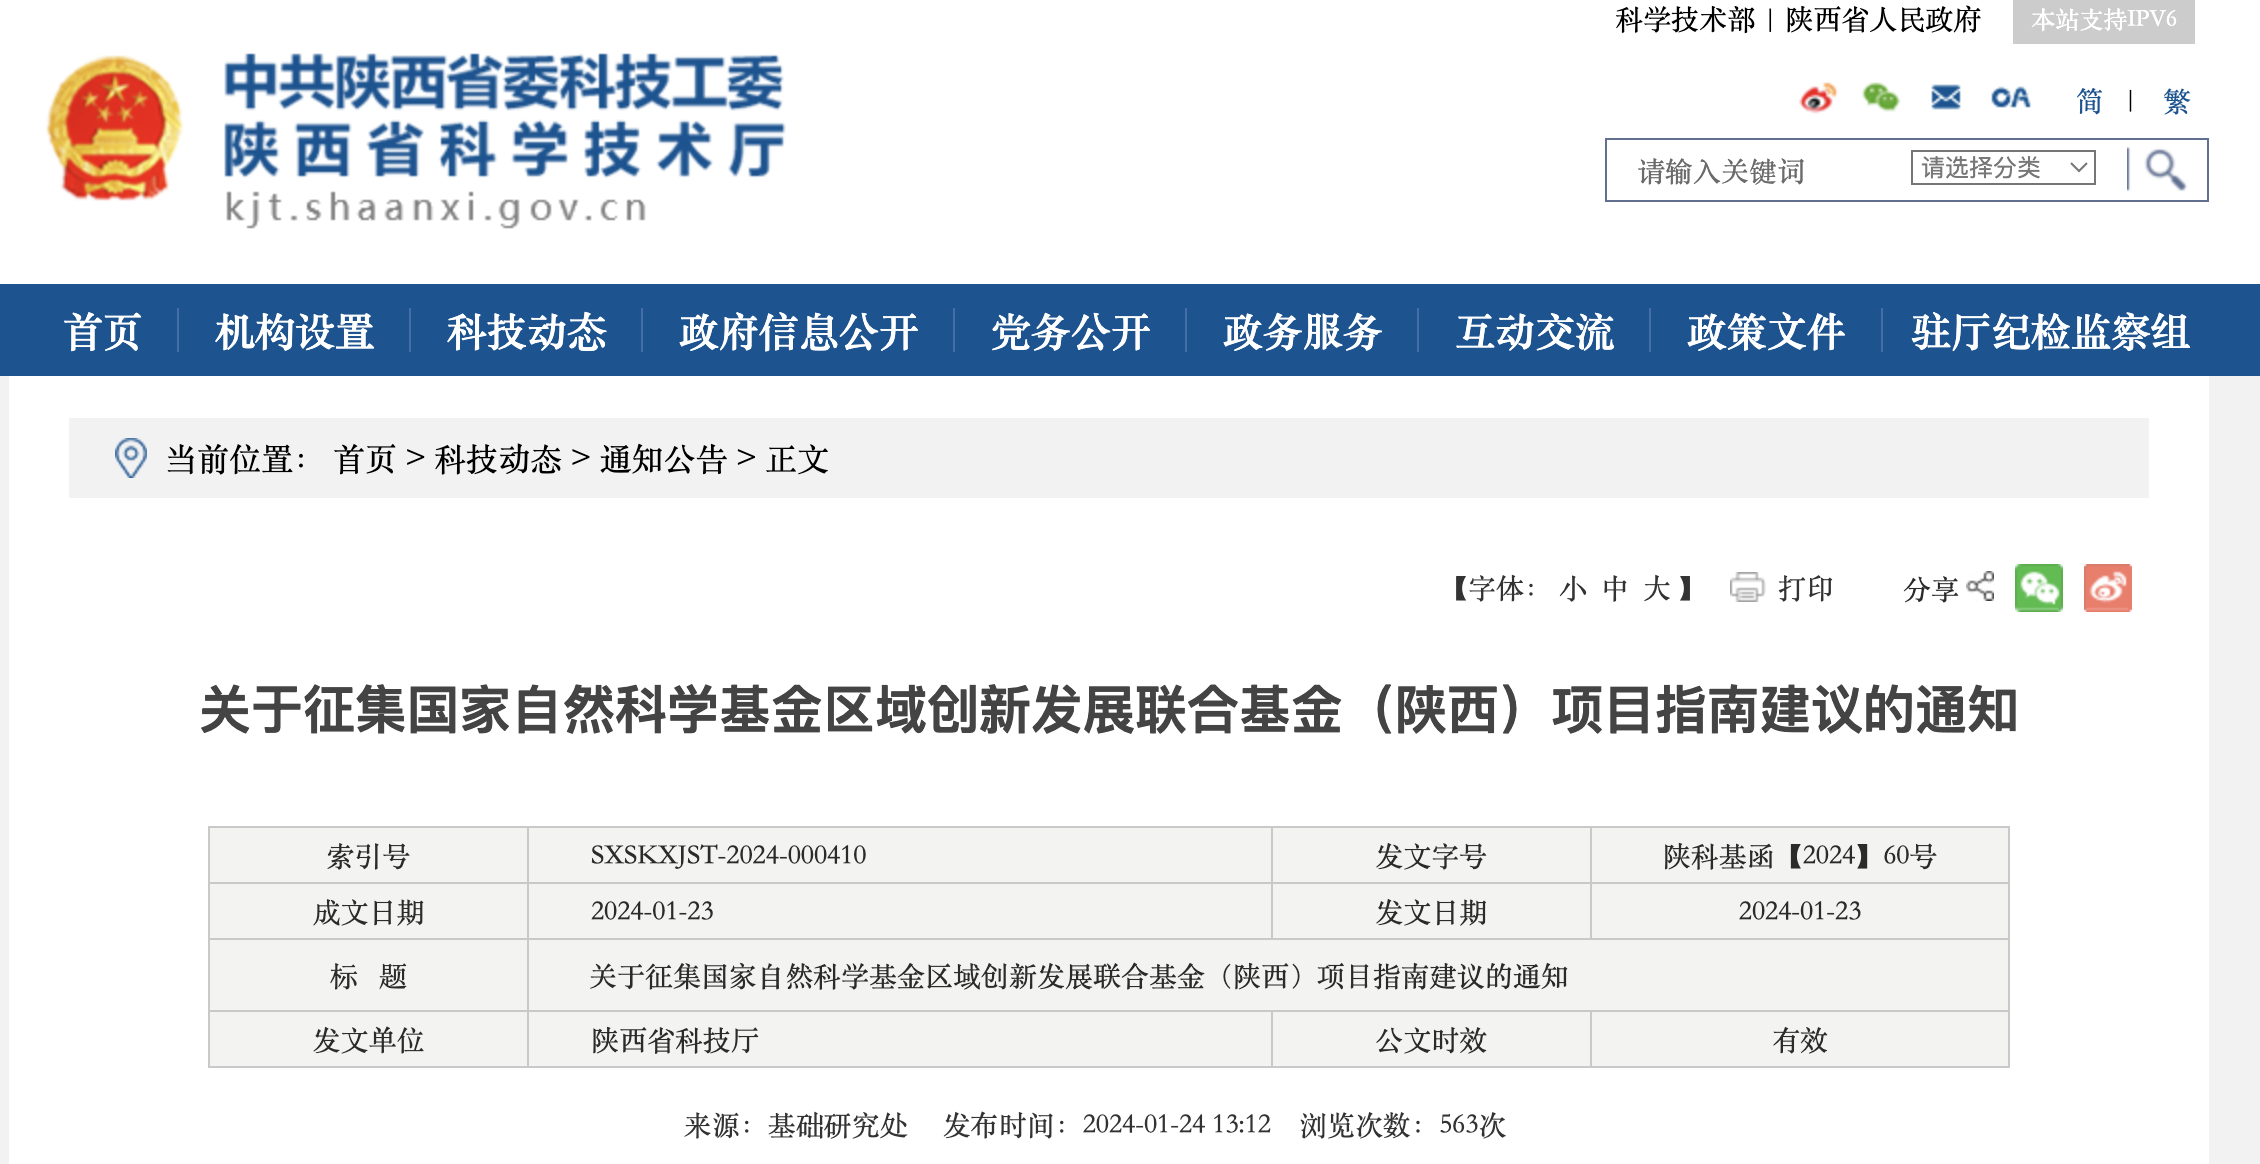The height and width of the screenshot is (1164, 2260).
Task: Click publish time 2024-01-24 13:12
Action: point(1177,1124)
